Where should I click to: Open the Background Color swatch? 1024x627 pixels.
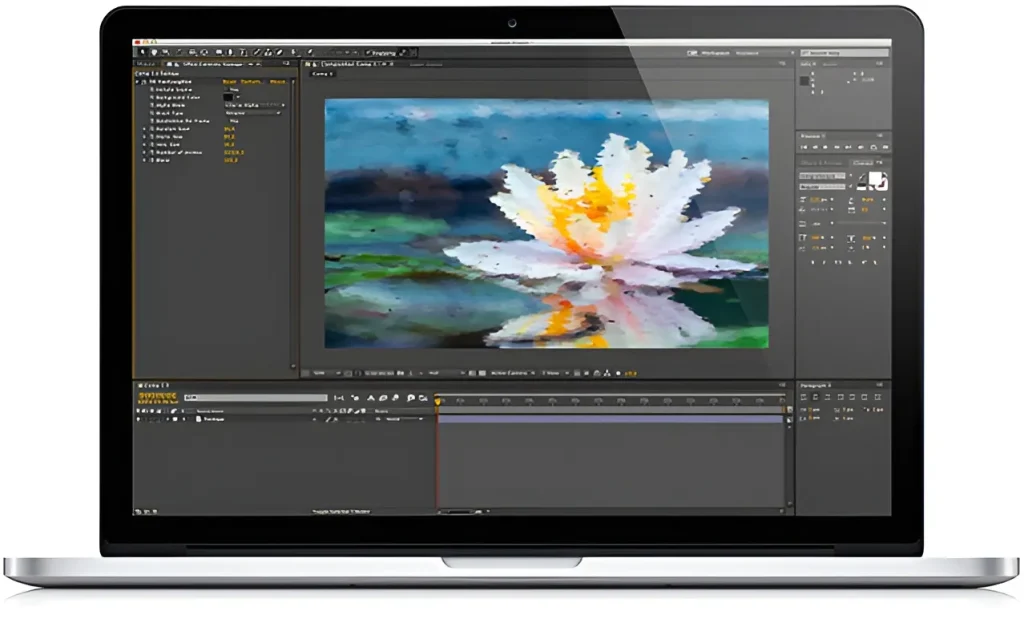(x=228, y=97)
